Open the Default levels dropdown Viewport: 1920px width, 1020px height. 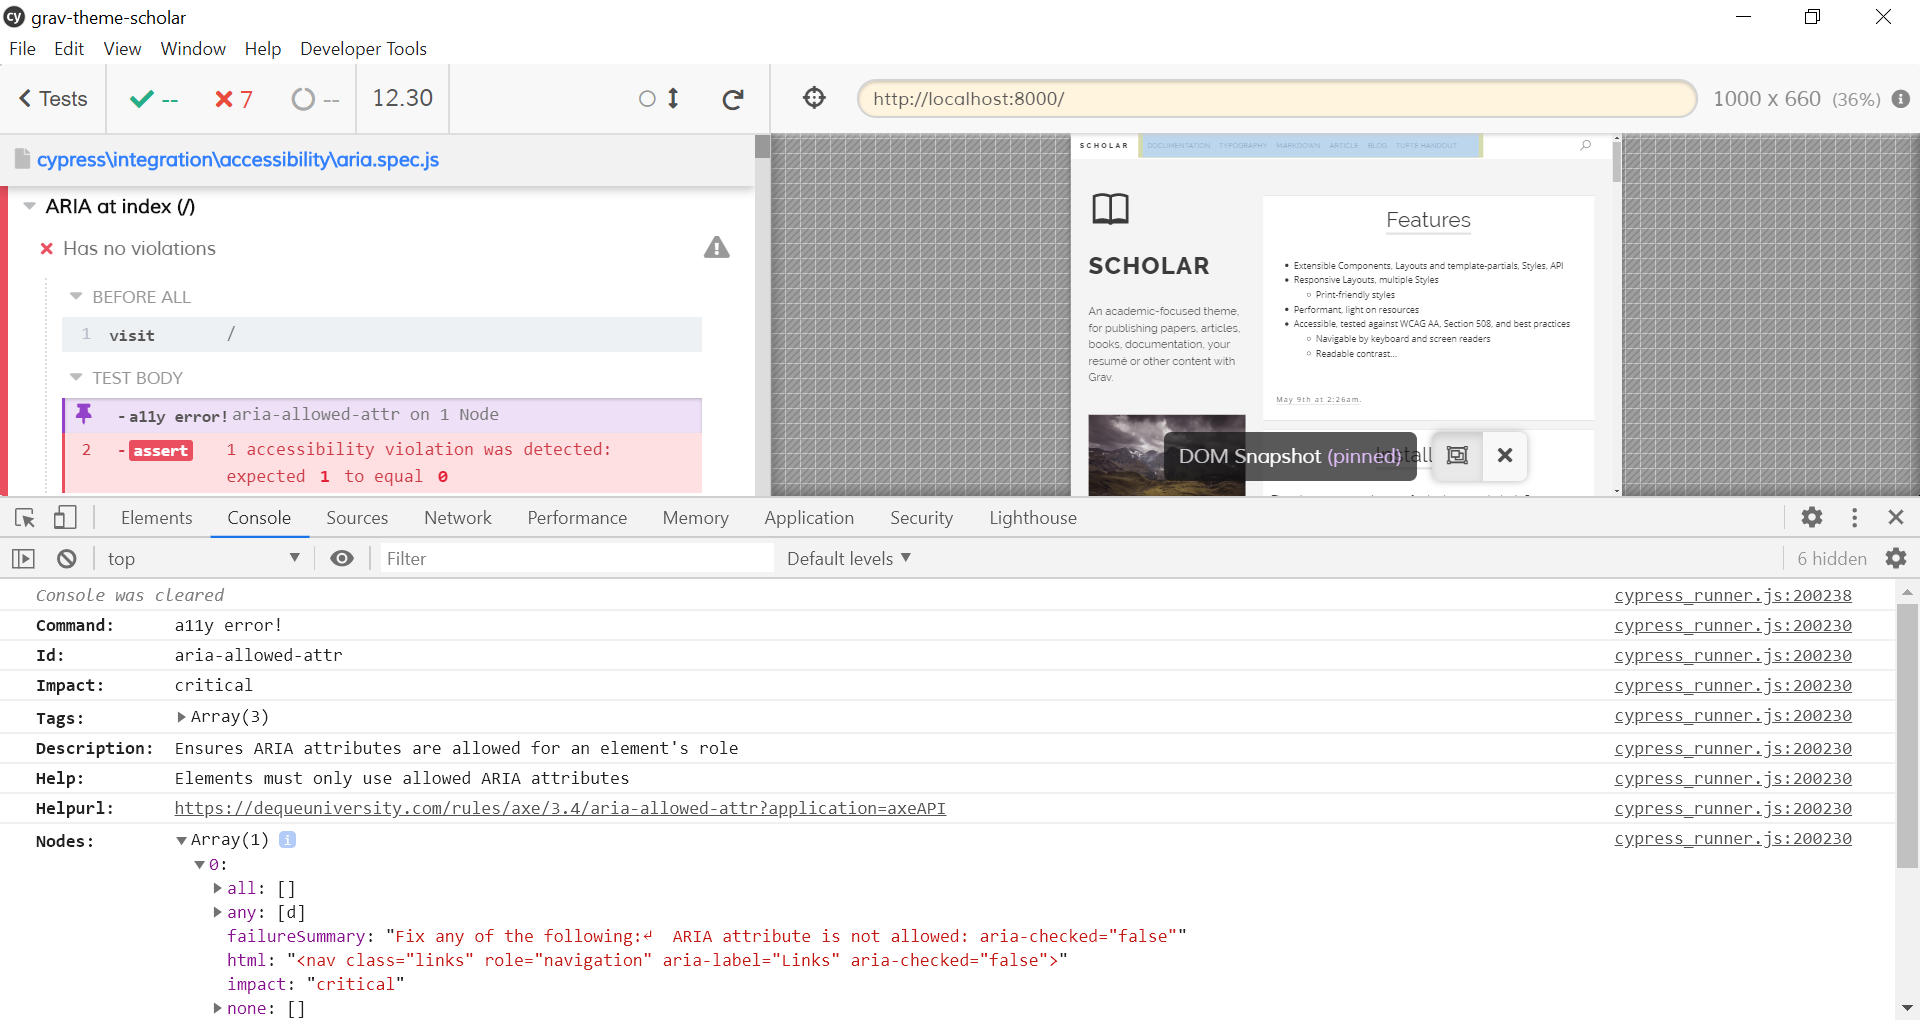pos(848,559)
